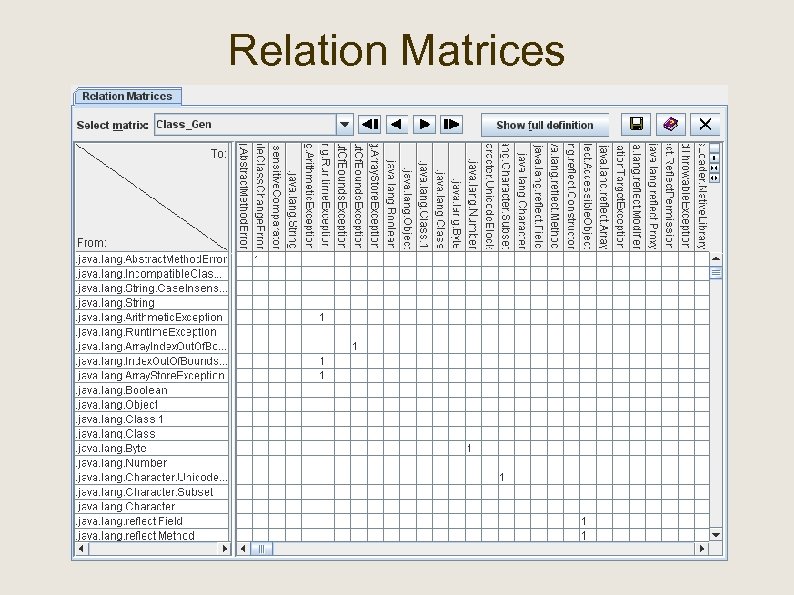794x595 pixels.
Task: Select row java.lang.Character.Subset
Action: coord(152,492)
